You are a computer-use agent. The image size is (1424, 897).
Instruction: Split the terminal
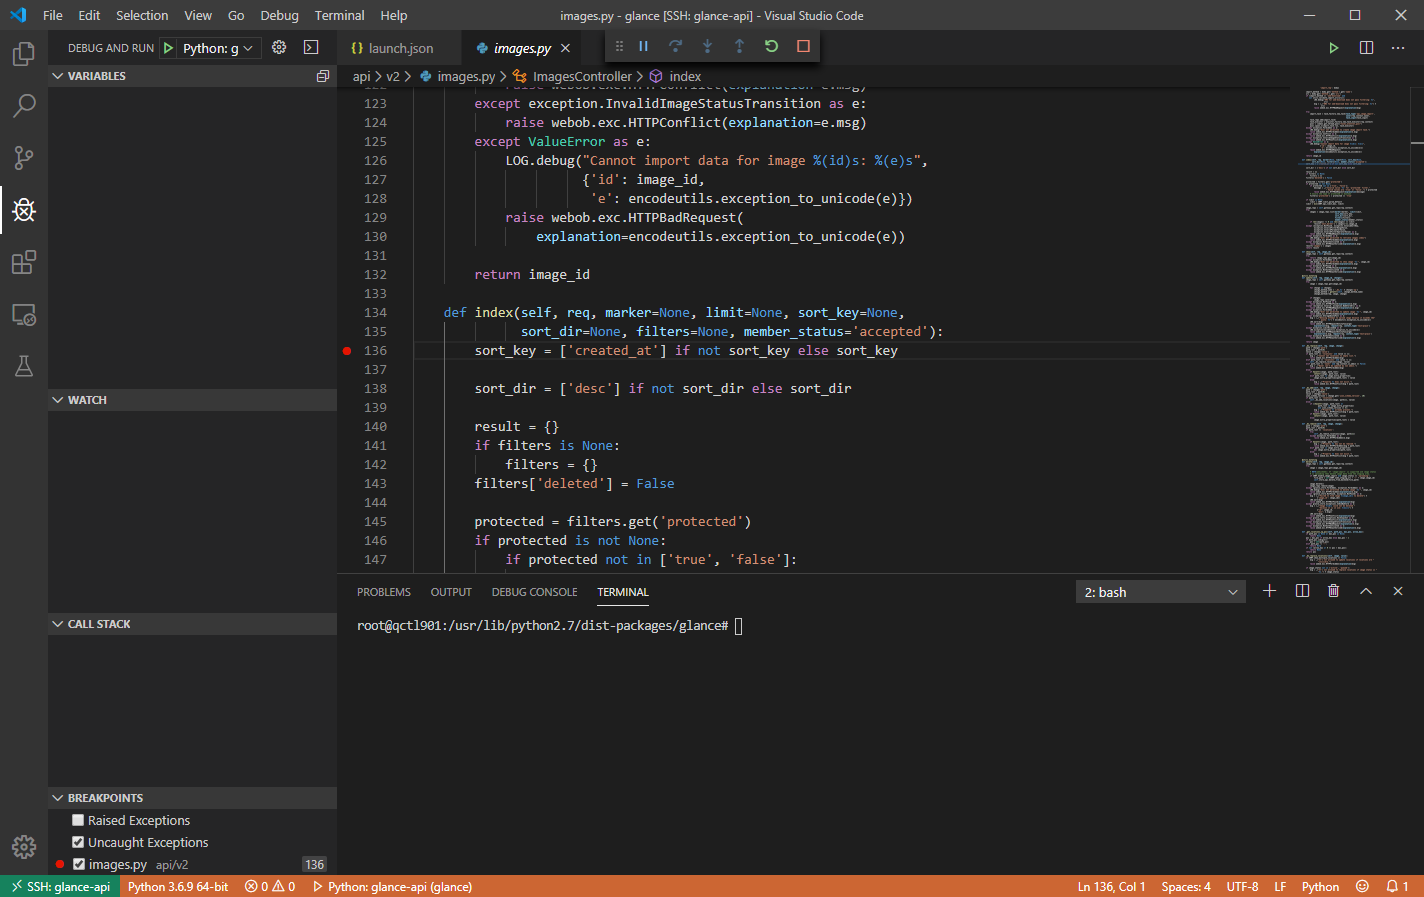coord(1302,591)
